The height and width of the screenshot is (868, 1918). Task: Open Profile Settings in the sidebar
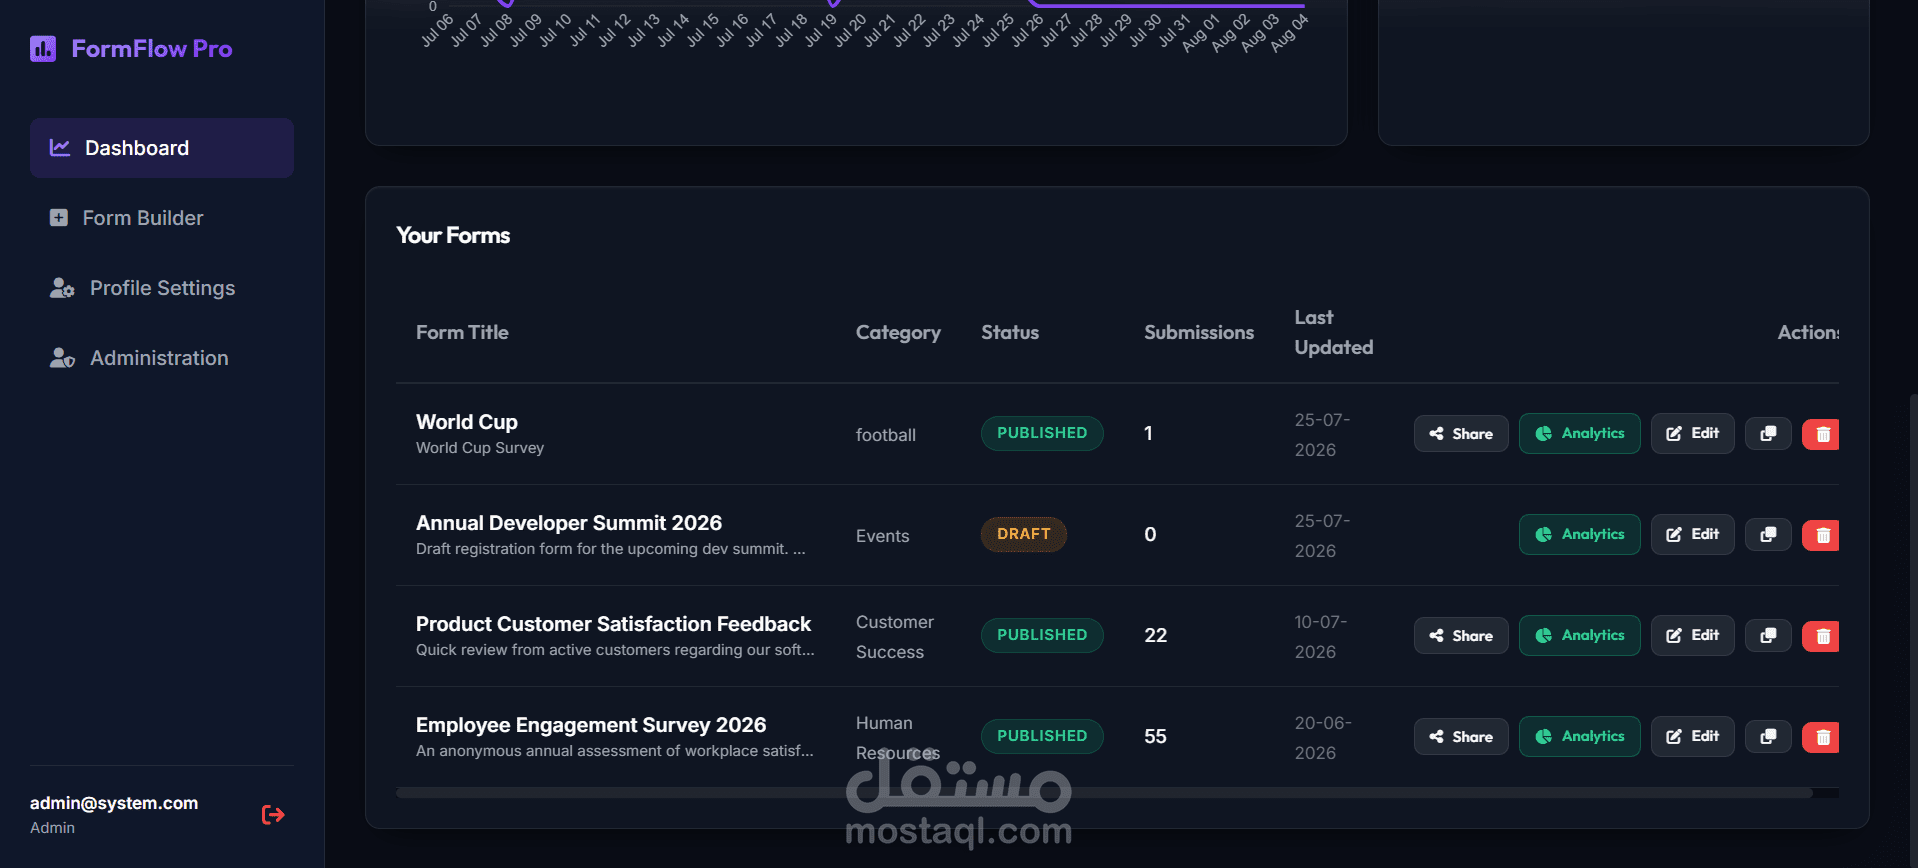(162, 288)
